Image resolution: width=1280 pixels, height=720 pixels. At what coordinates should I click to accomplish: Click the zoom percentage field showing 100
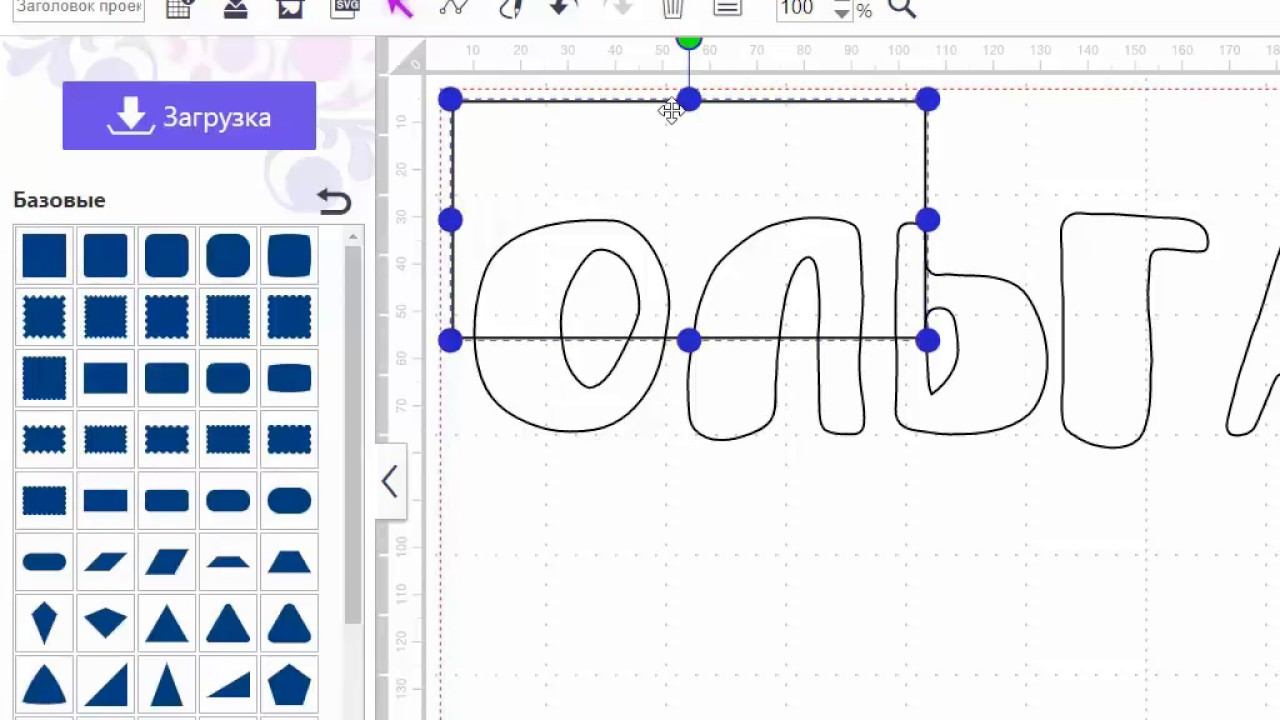(x=804, y=9)
